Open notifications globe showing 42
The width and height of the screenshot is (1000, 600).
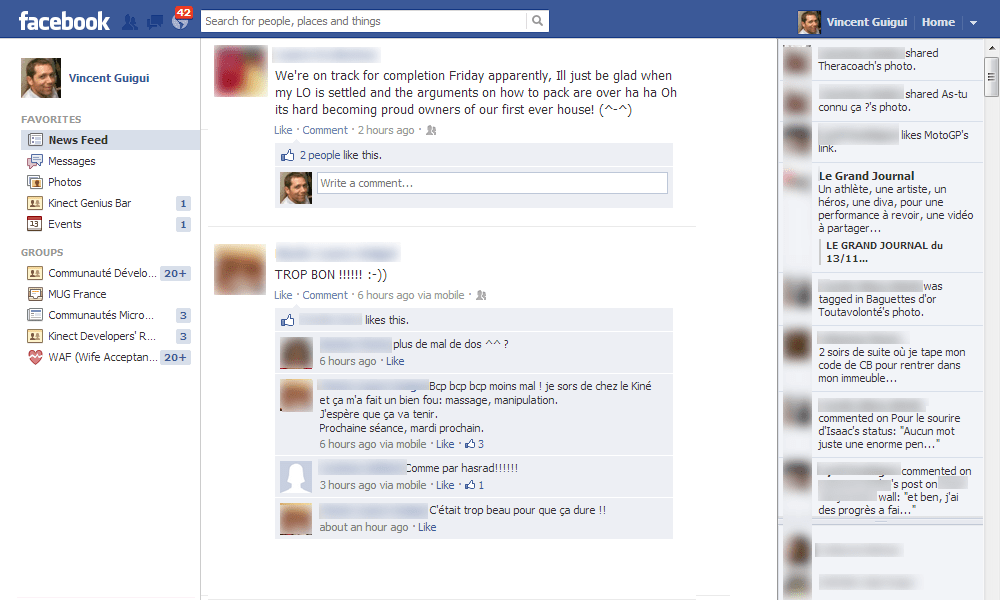[180, 22]
